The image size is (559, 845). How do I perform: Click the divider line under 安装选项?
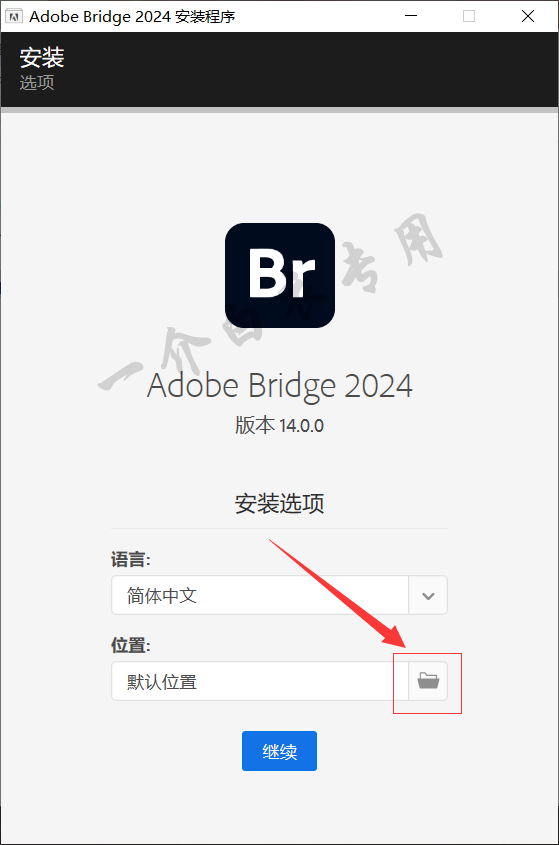click(279, 529)
